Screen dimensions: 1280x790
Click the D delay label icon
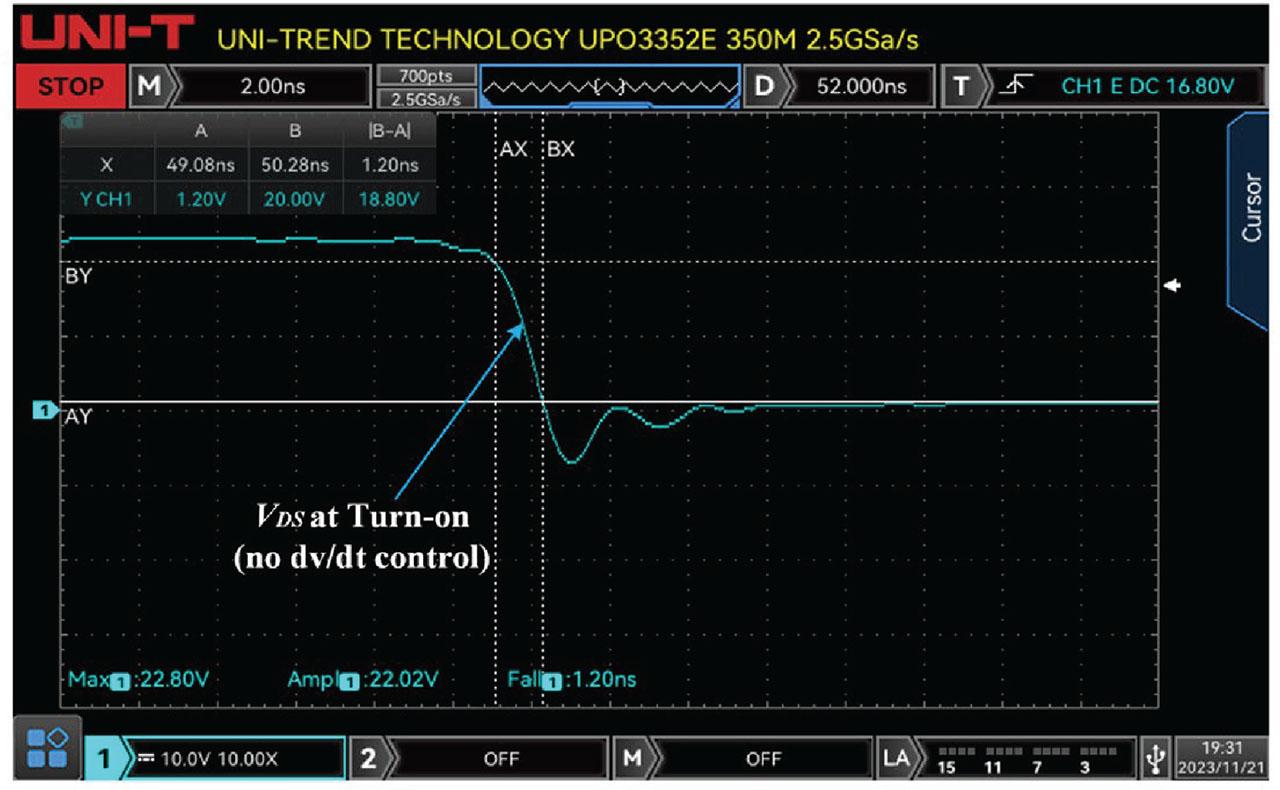[763, 87]
